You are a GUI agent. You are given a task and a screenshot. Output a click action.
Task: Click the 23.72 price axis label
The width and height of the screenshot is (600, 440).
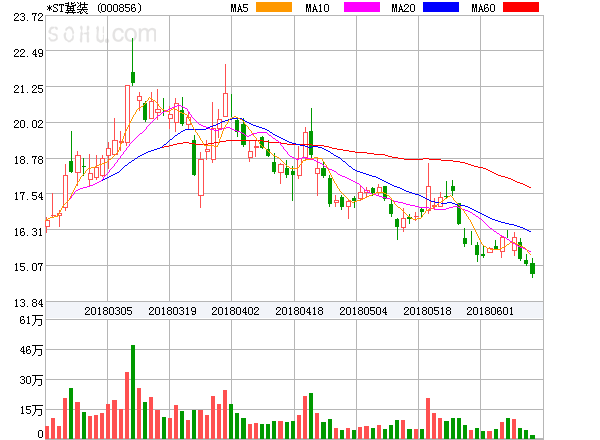pos(28,17)
